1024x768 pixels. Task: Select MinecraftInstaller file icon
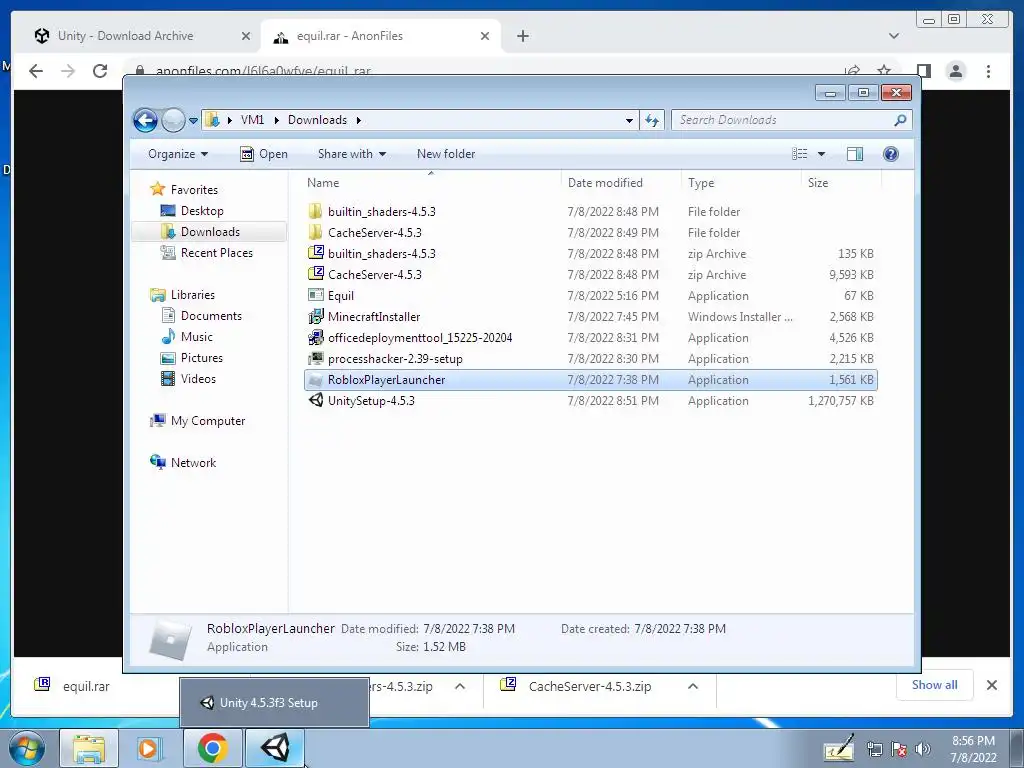coord(315,316)
